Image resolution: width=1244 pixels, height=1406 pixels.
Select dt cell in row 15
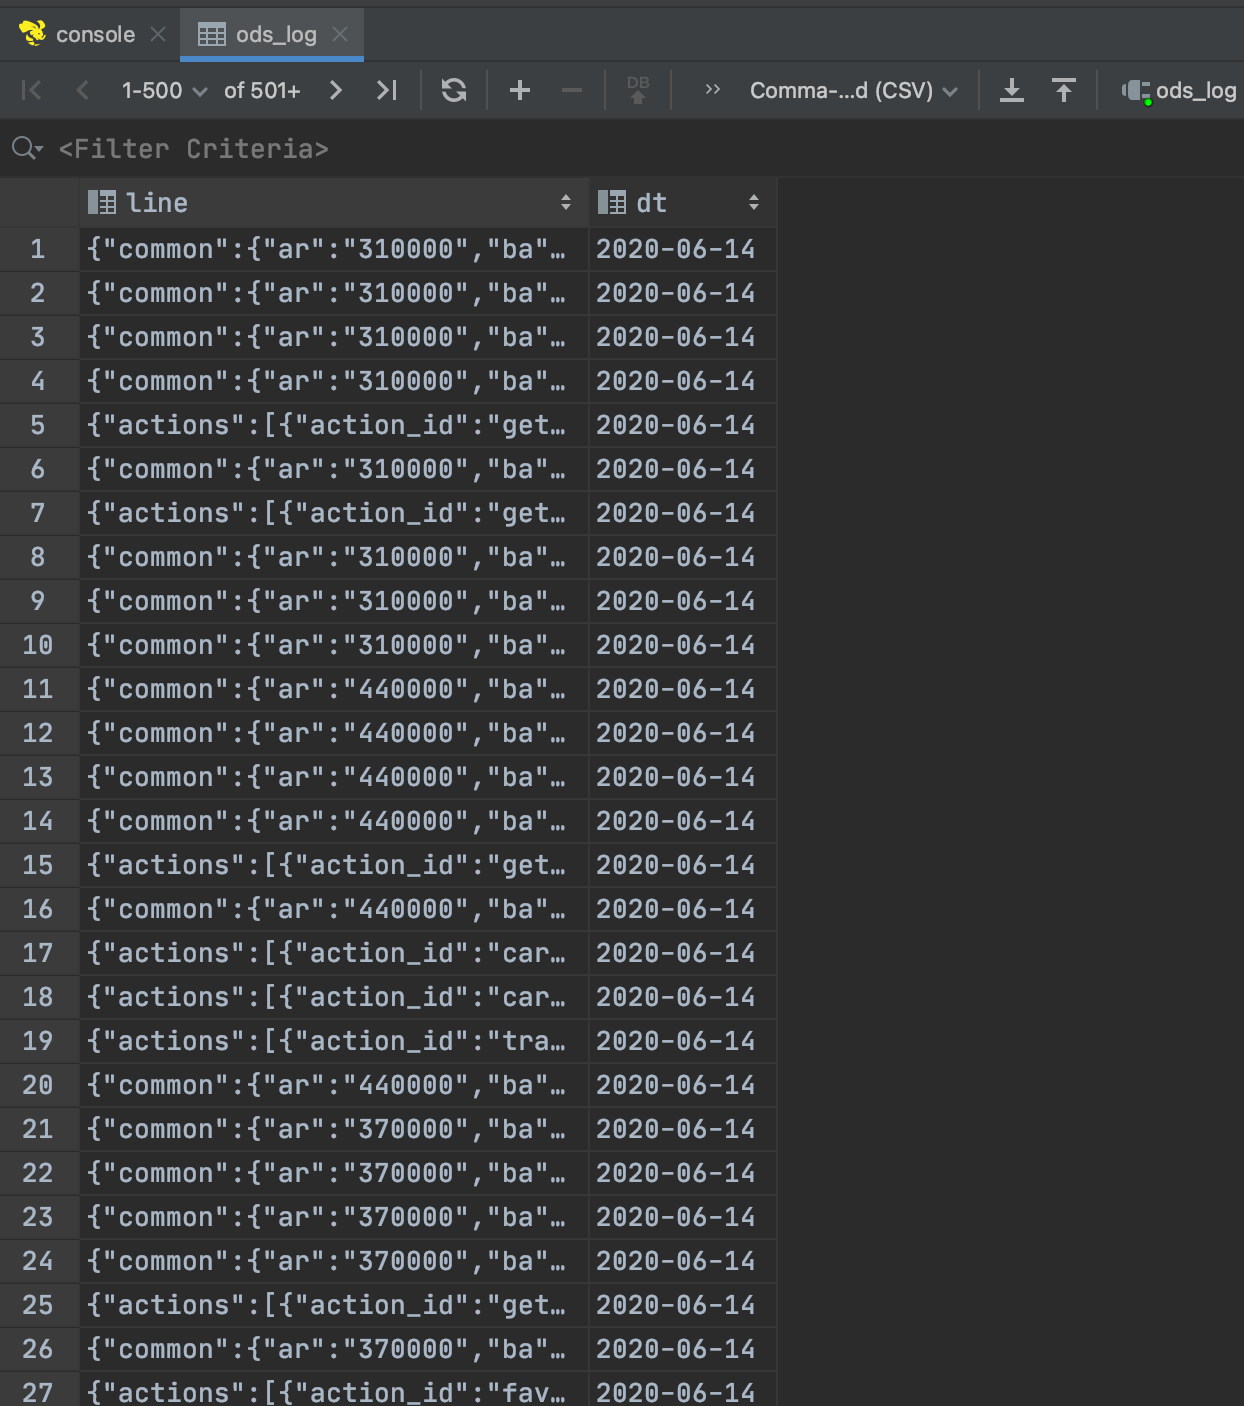(x=683, y=865)
